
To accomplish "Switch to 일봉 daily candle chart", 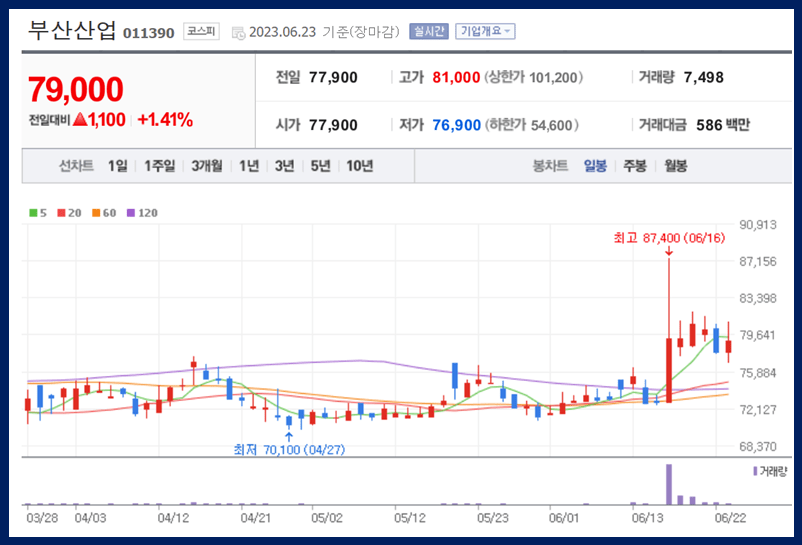I will pyautogui.click(x=595, y=166).
